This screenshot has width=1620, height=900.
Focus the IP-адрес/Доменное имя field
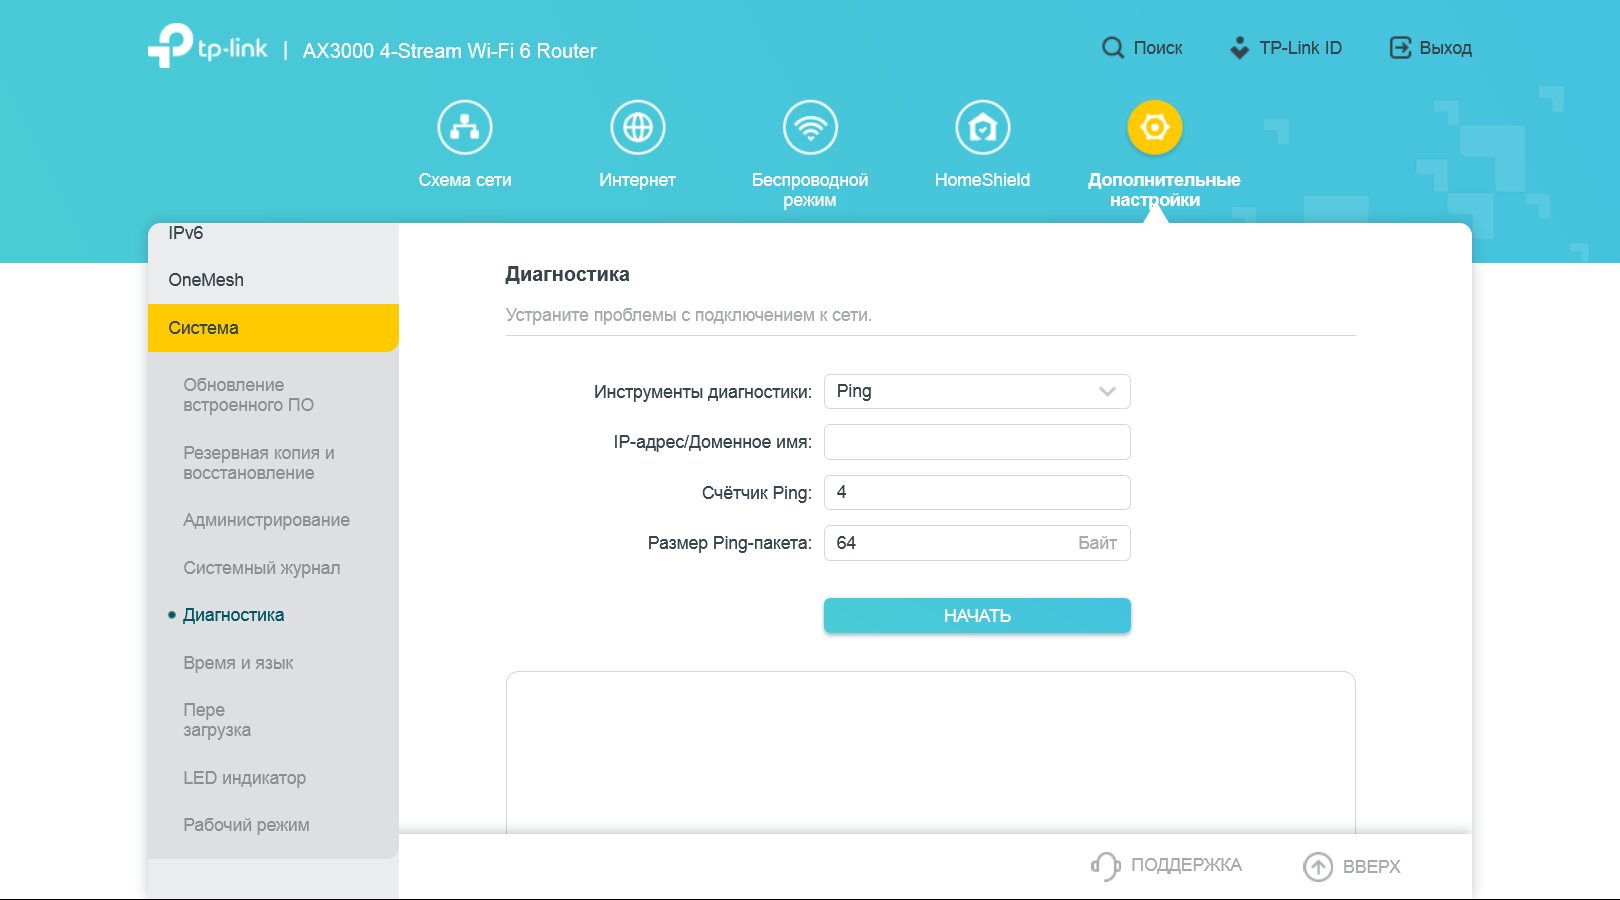pos(977,442)
